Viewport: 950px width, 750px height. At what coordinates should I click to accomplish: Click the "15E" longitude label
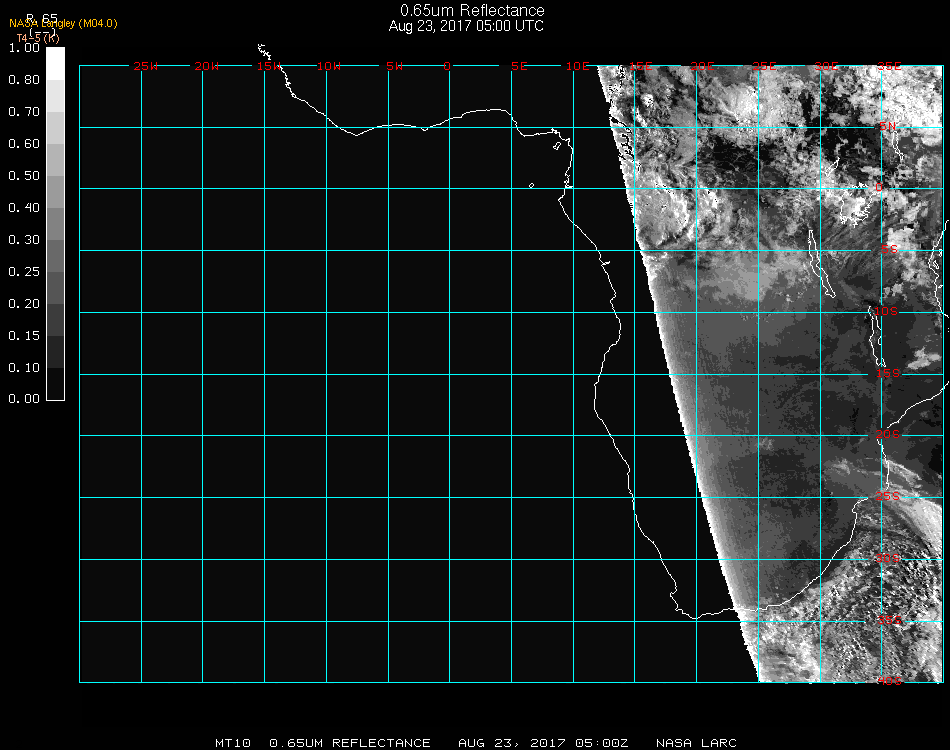(x=640, y=66)
